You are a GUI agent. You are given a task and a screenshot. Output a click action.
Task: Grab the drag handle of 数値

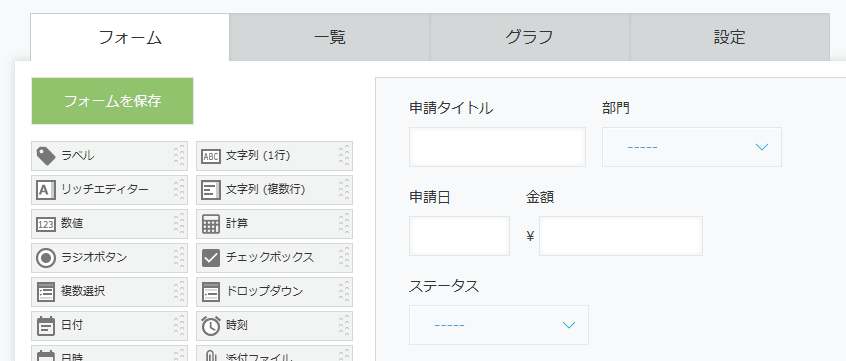point(180,224)
